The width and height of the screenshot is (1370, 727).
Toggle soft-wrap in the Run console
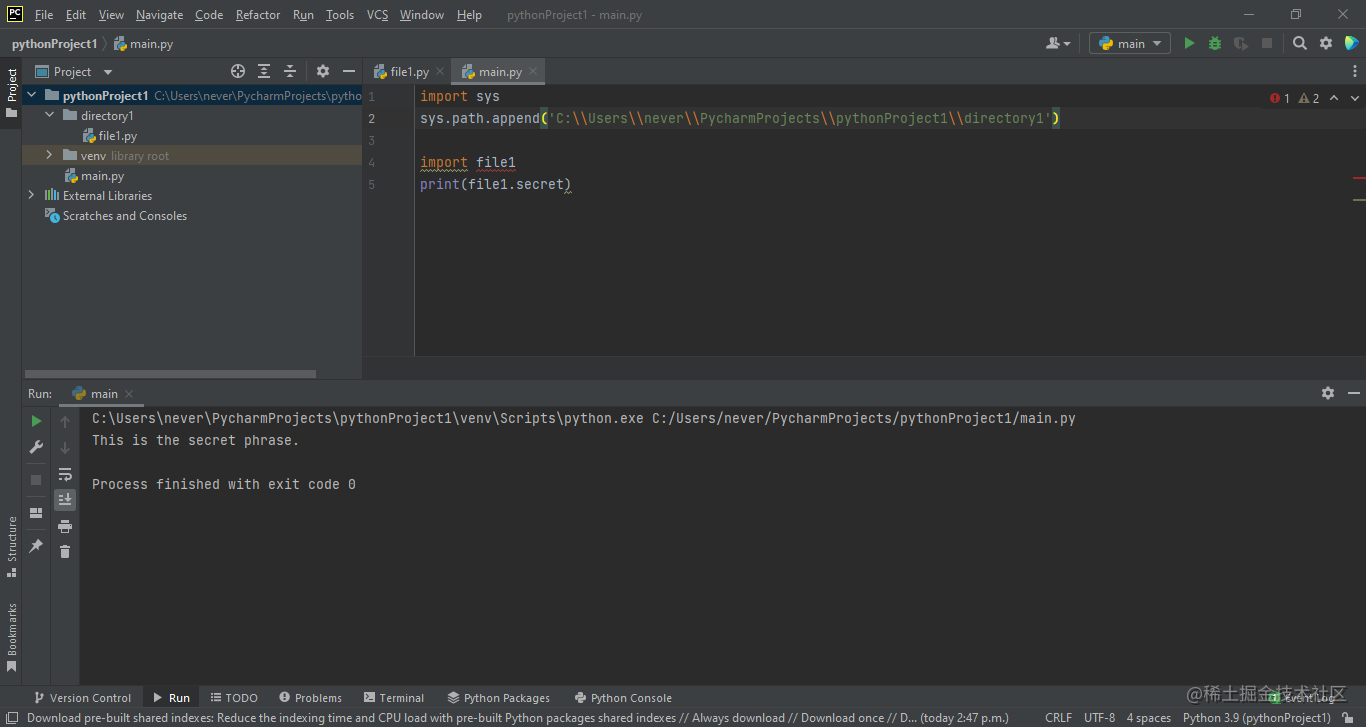click(65, 474)
